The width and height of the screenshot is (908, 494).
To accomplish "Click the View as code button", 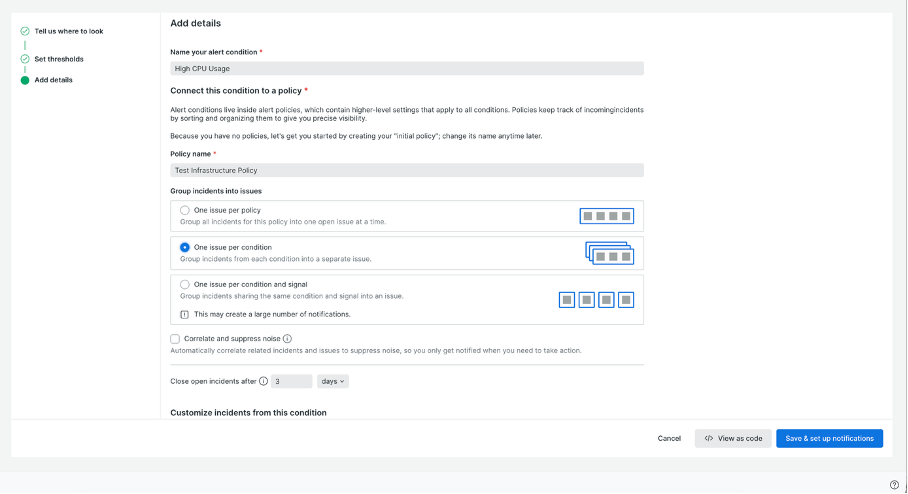I will point(733,438).
